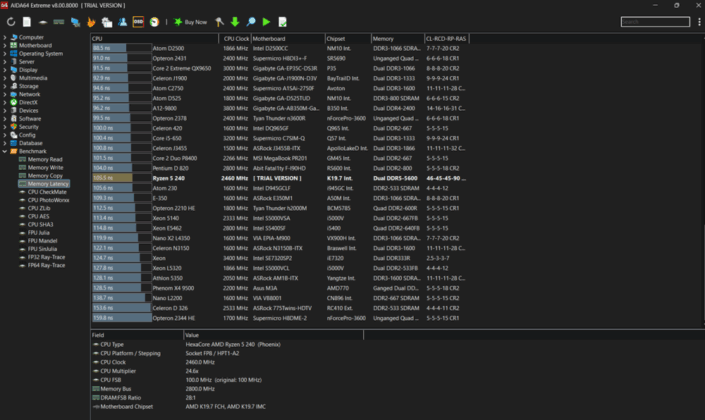Viewport: 705px width, 420px height.
Task: Click the Memory Bus field row
Action: pos(227,389)
